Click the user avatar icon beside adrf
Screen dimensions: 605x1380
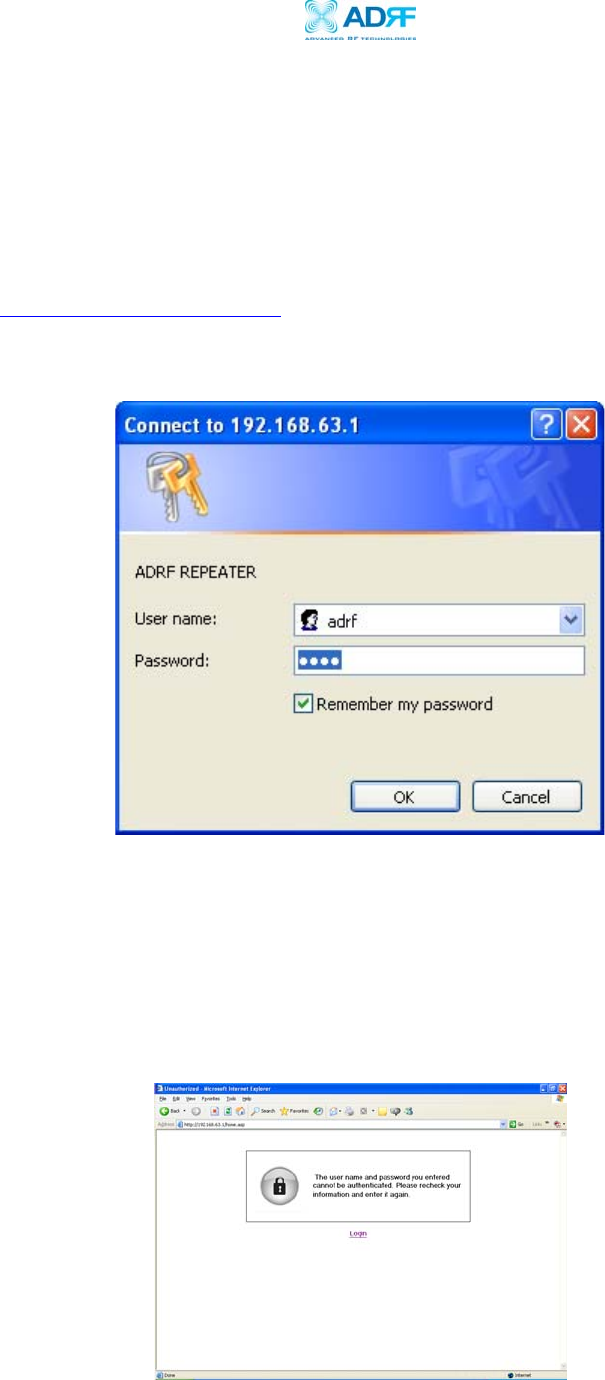pos(309,621)
